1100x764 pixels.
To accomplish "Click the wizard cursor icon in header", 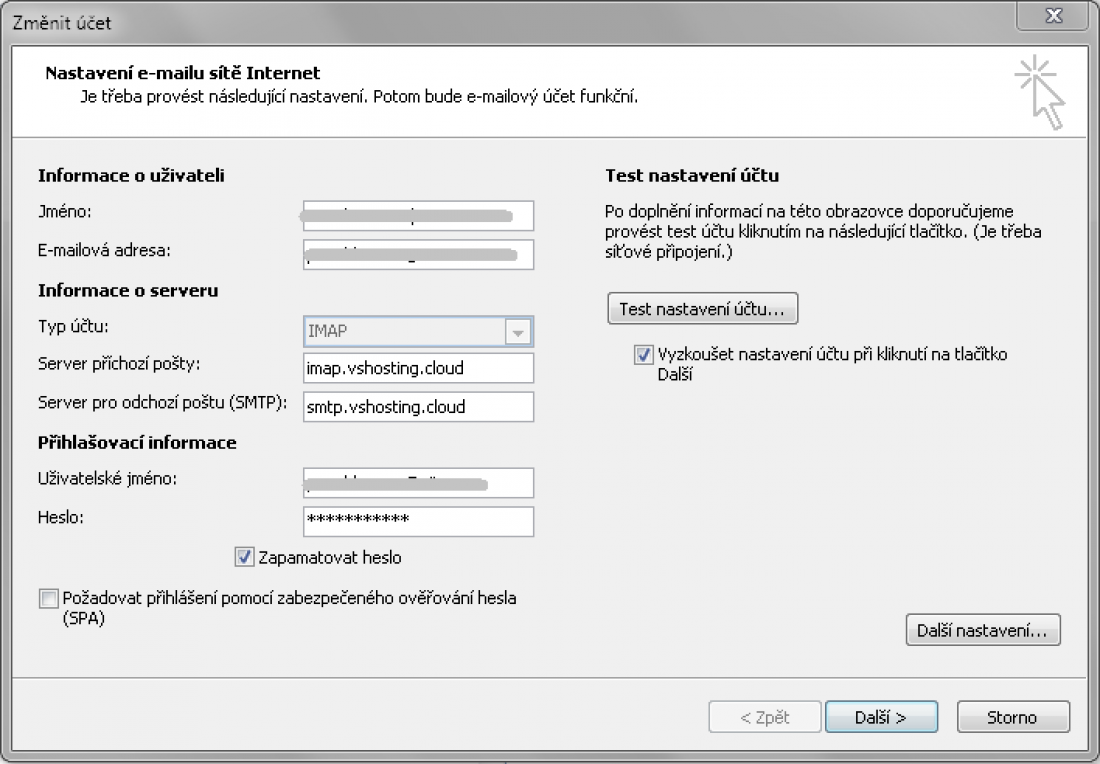I will click(1039, 93).
